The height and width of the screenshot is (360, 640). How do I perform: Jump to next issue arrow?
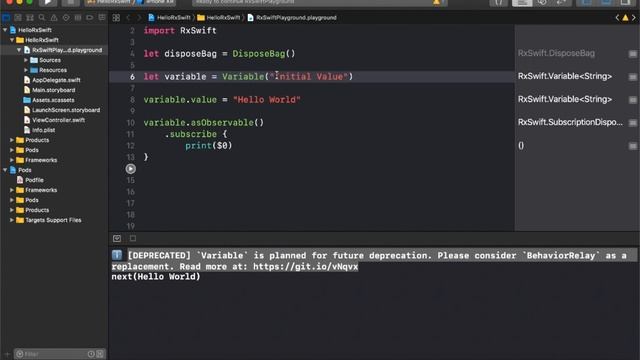[x=634, y=18]
